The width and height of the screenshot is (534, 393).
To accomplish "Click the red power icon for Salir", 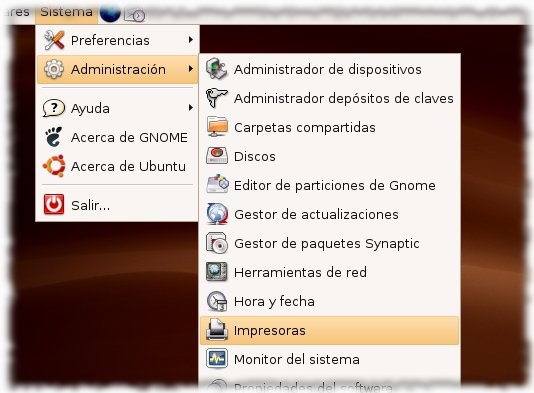I will [x=54, y=204].
